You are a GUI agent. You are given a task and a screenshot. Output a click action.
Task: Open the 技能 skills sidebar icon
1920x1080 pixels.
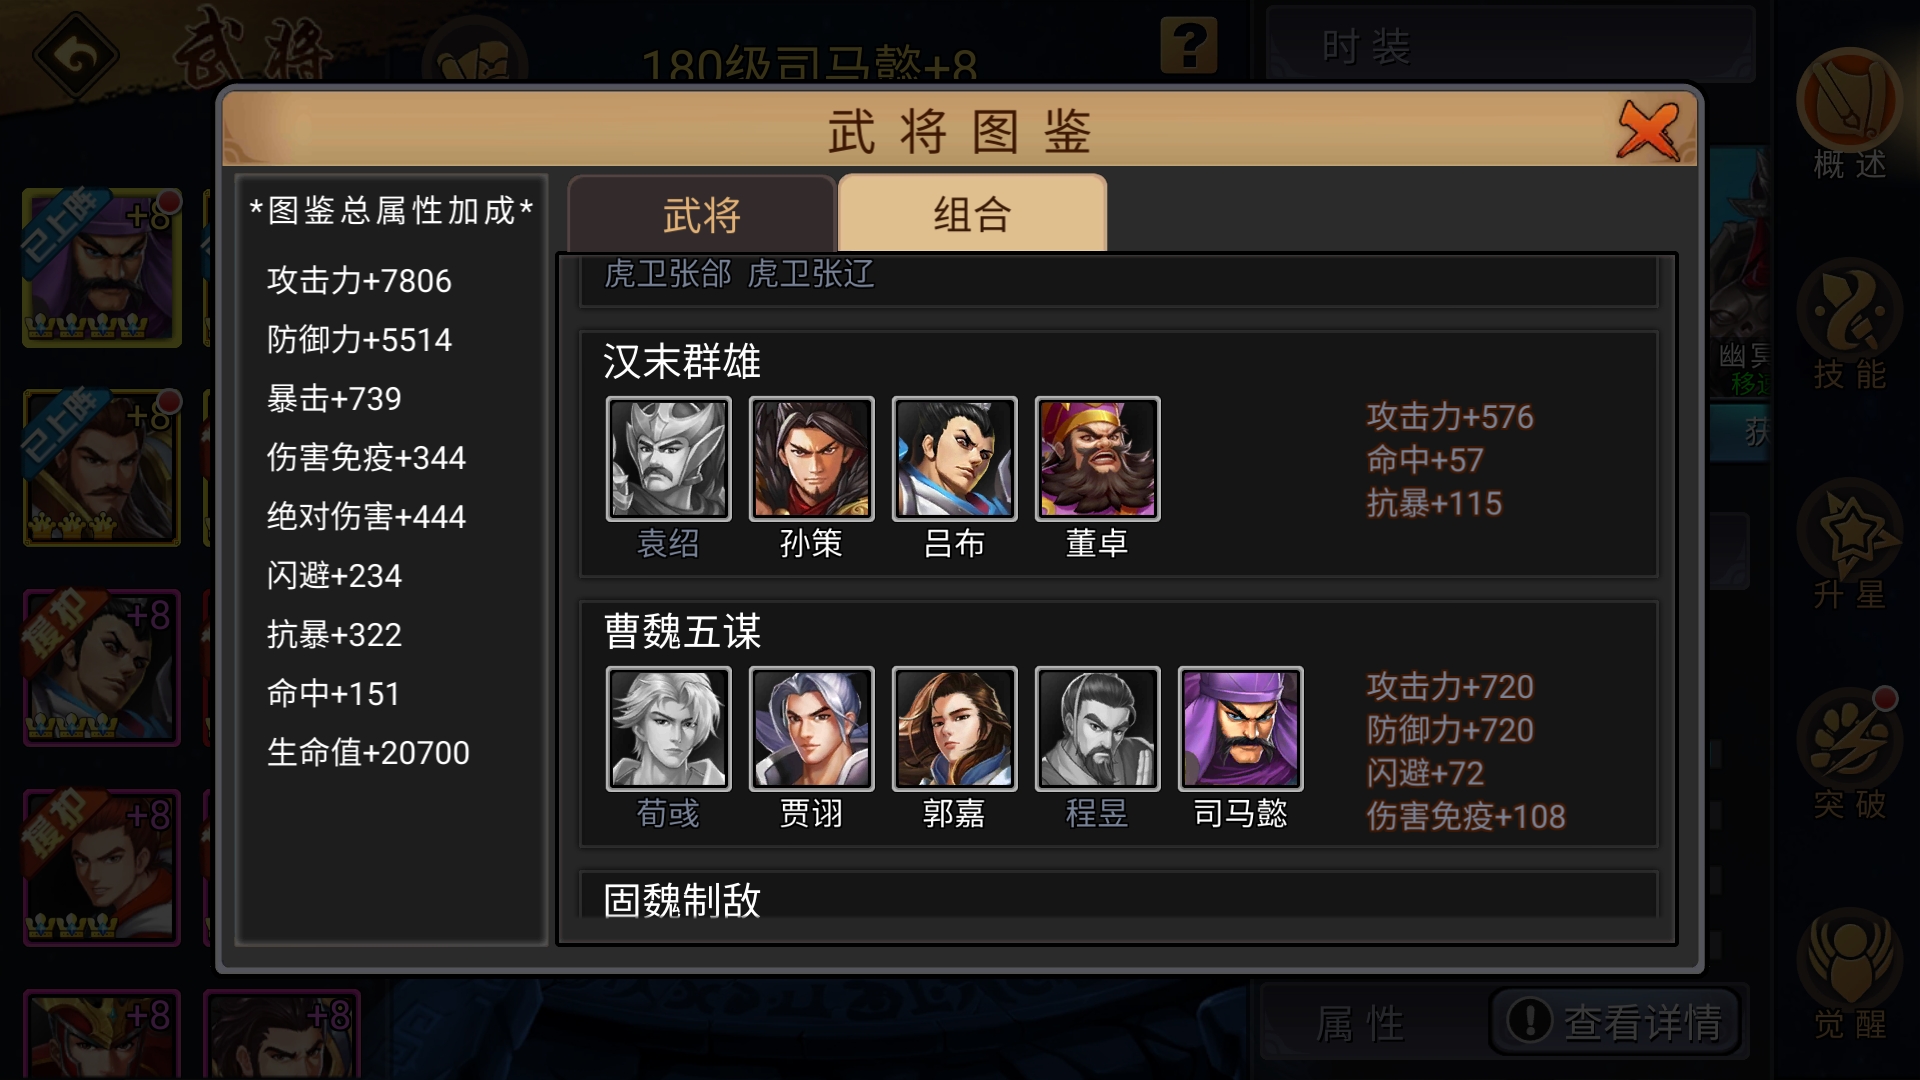tap(1849, 323)
